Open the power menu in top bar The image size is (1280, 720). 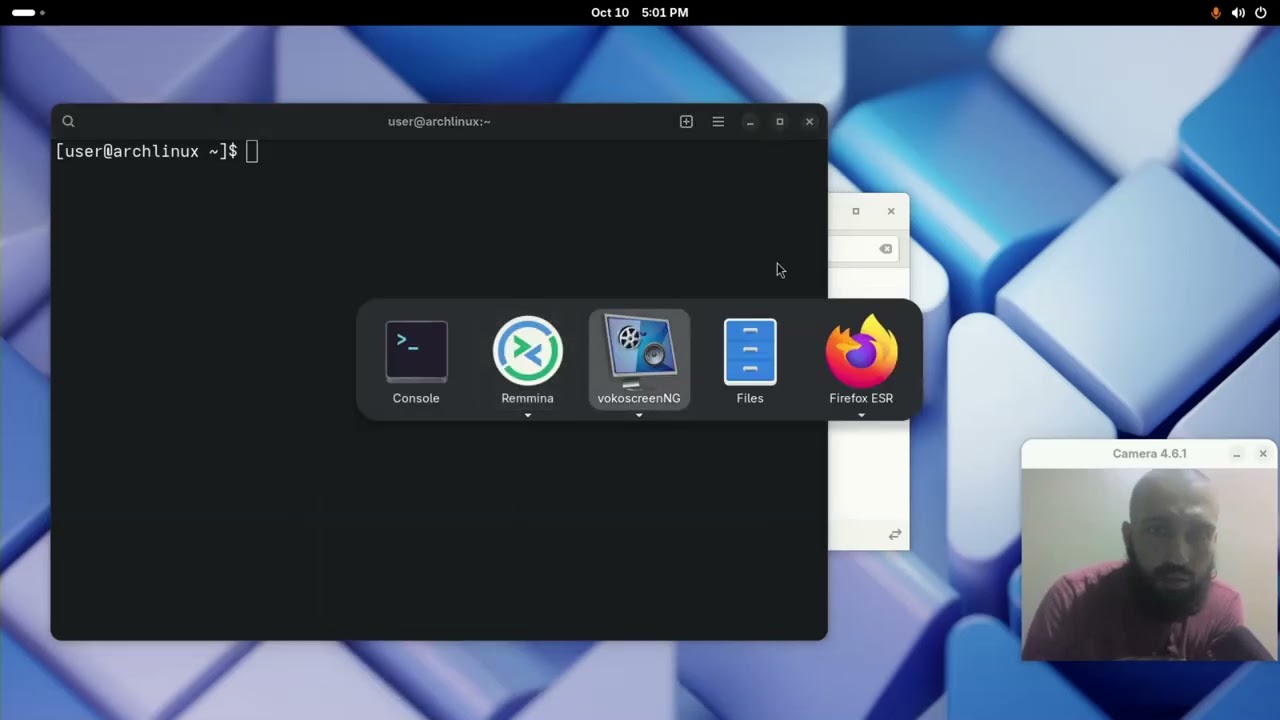click(1260, 12)
